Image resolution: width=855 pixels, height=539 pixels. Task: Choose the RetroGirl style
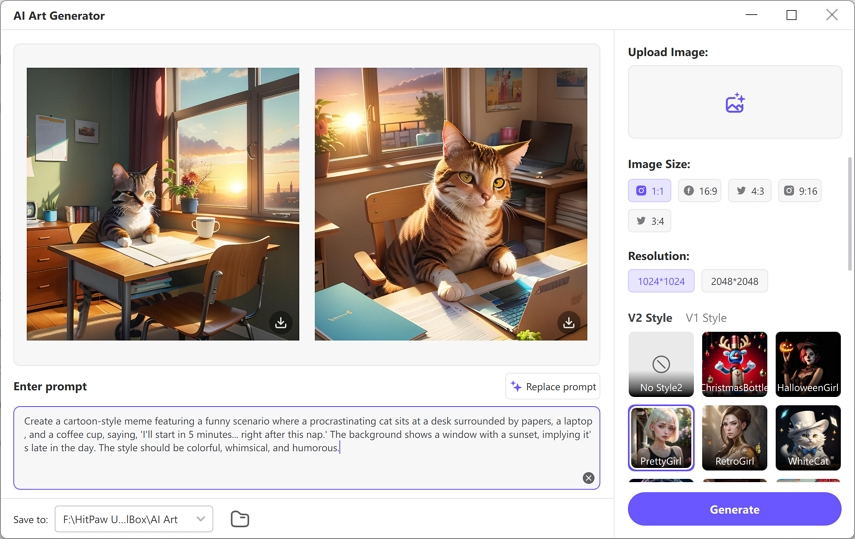pos(734,438)
